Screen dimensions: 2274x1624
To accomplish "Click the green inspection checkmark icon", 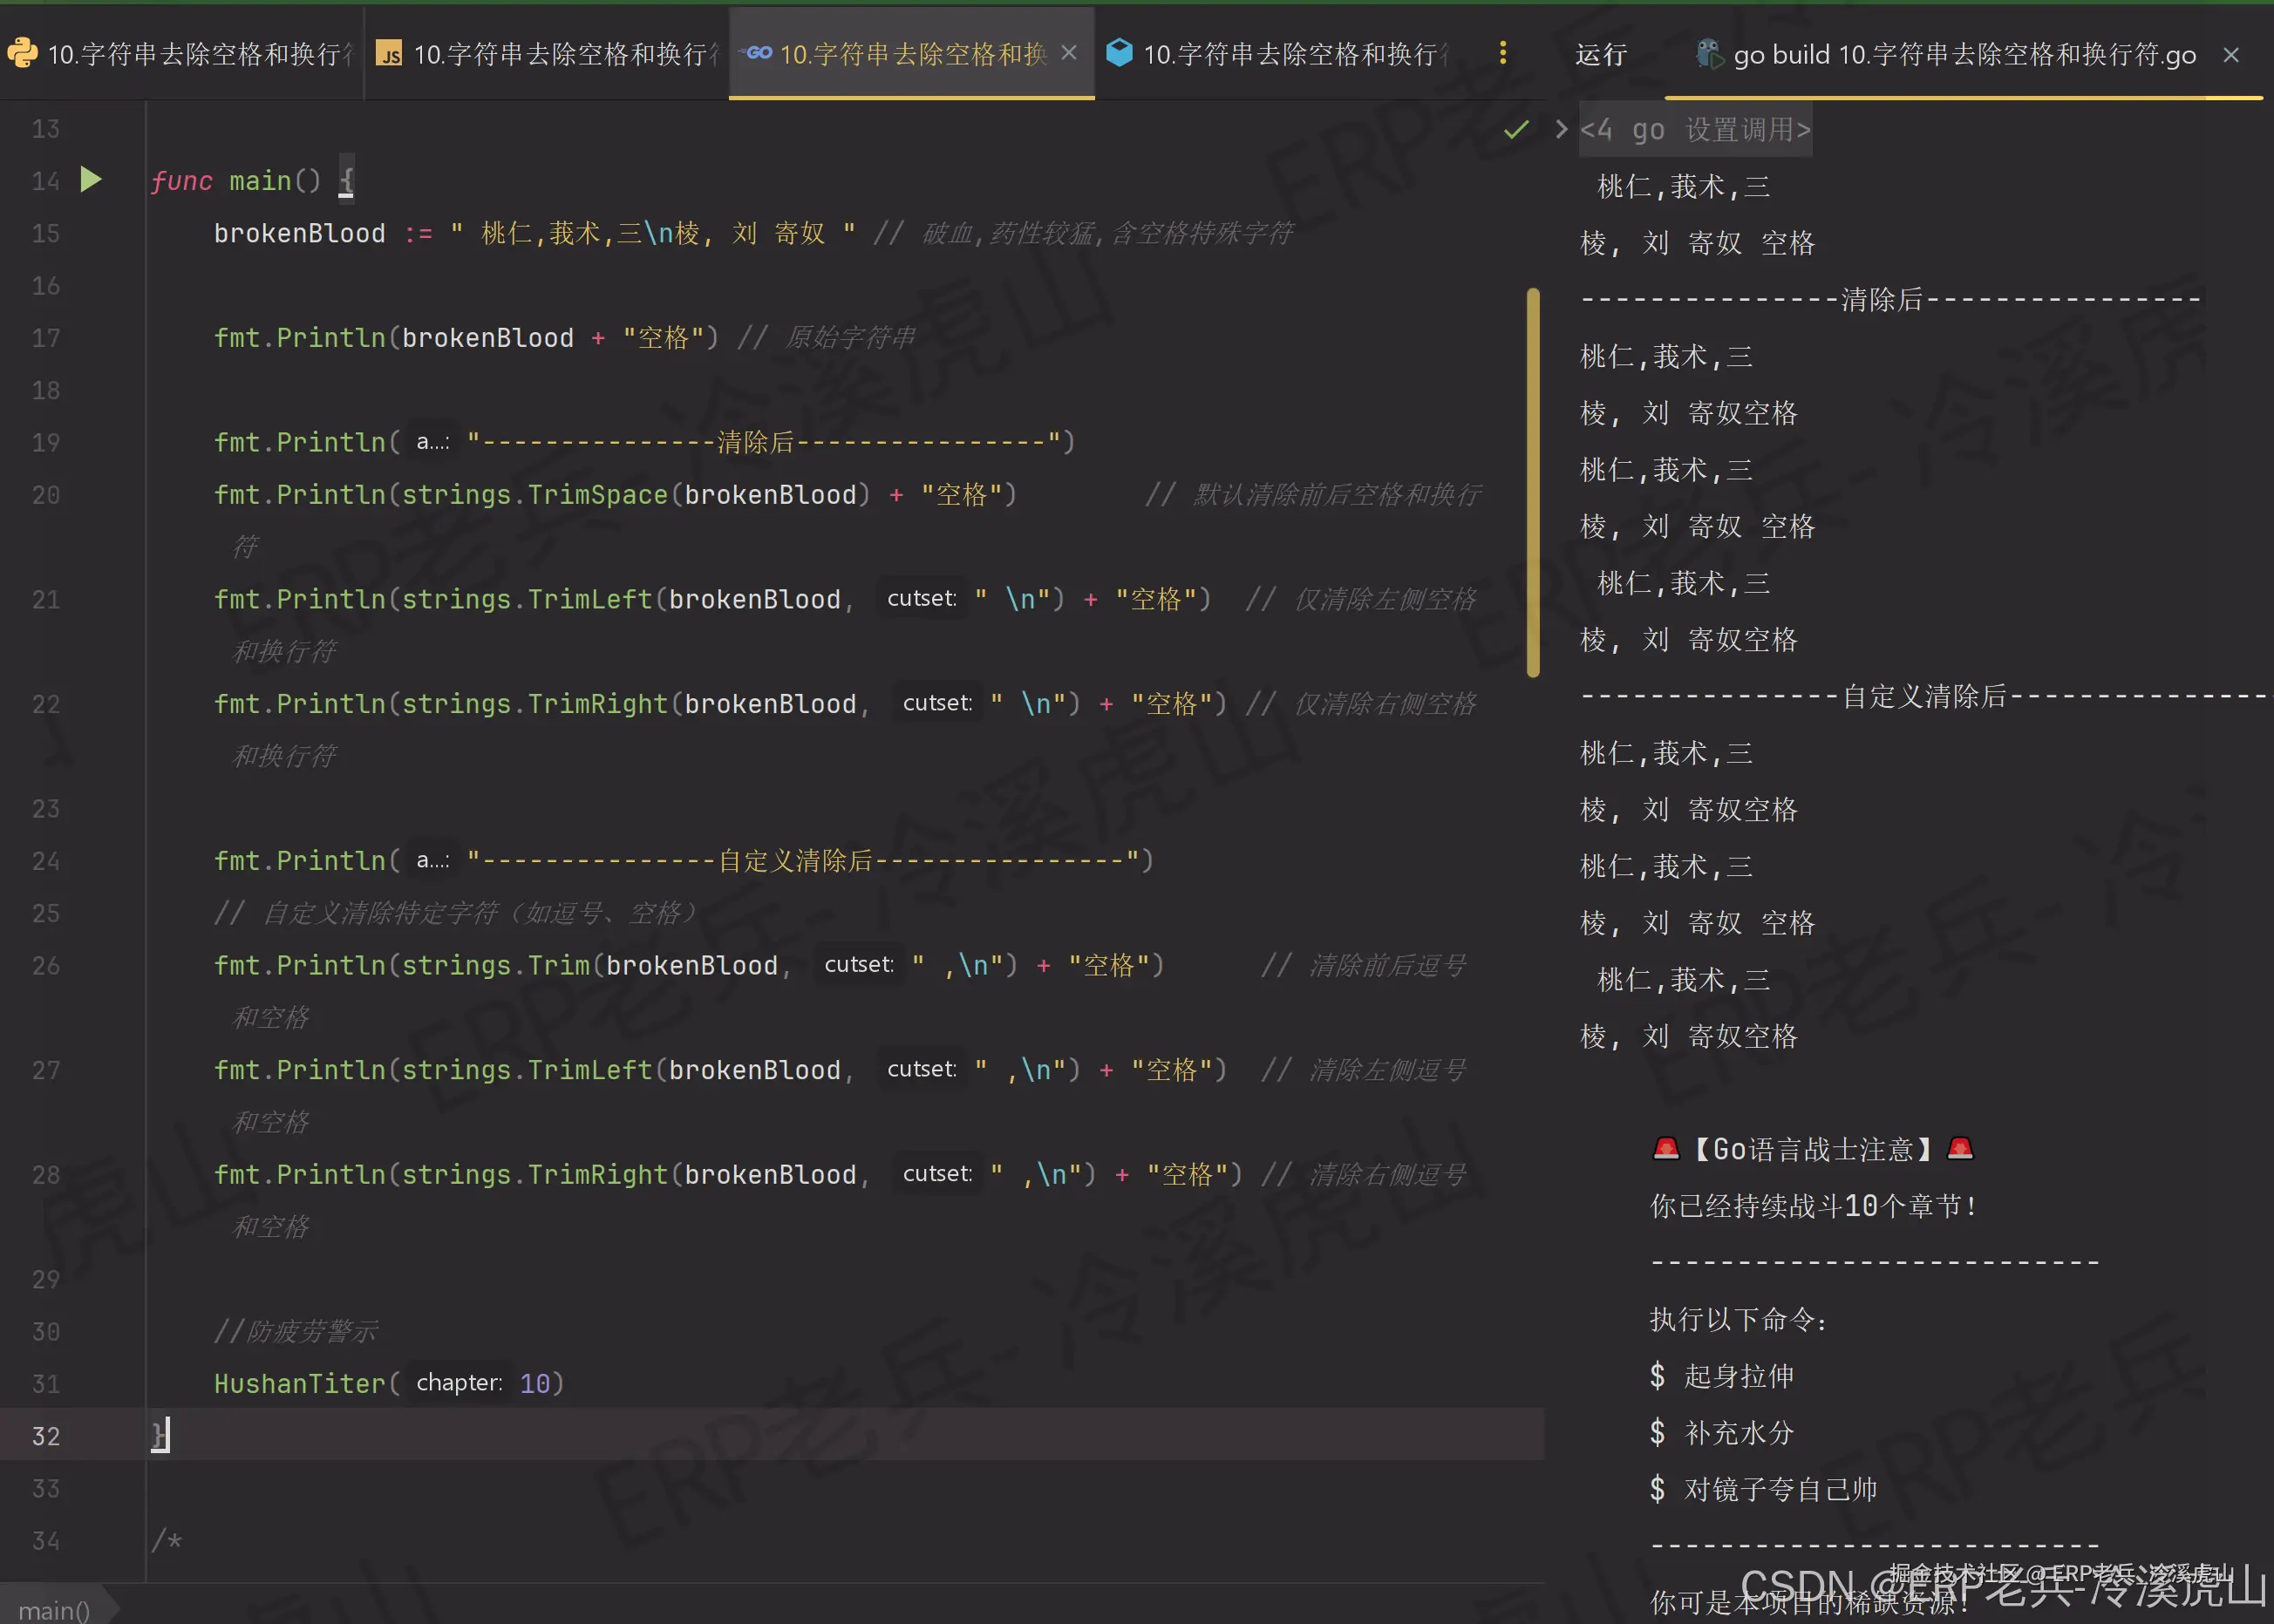I will pos(1516,129).
